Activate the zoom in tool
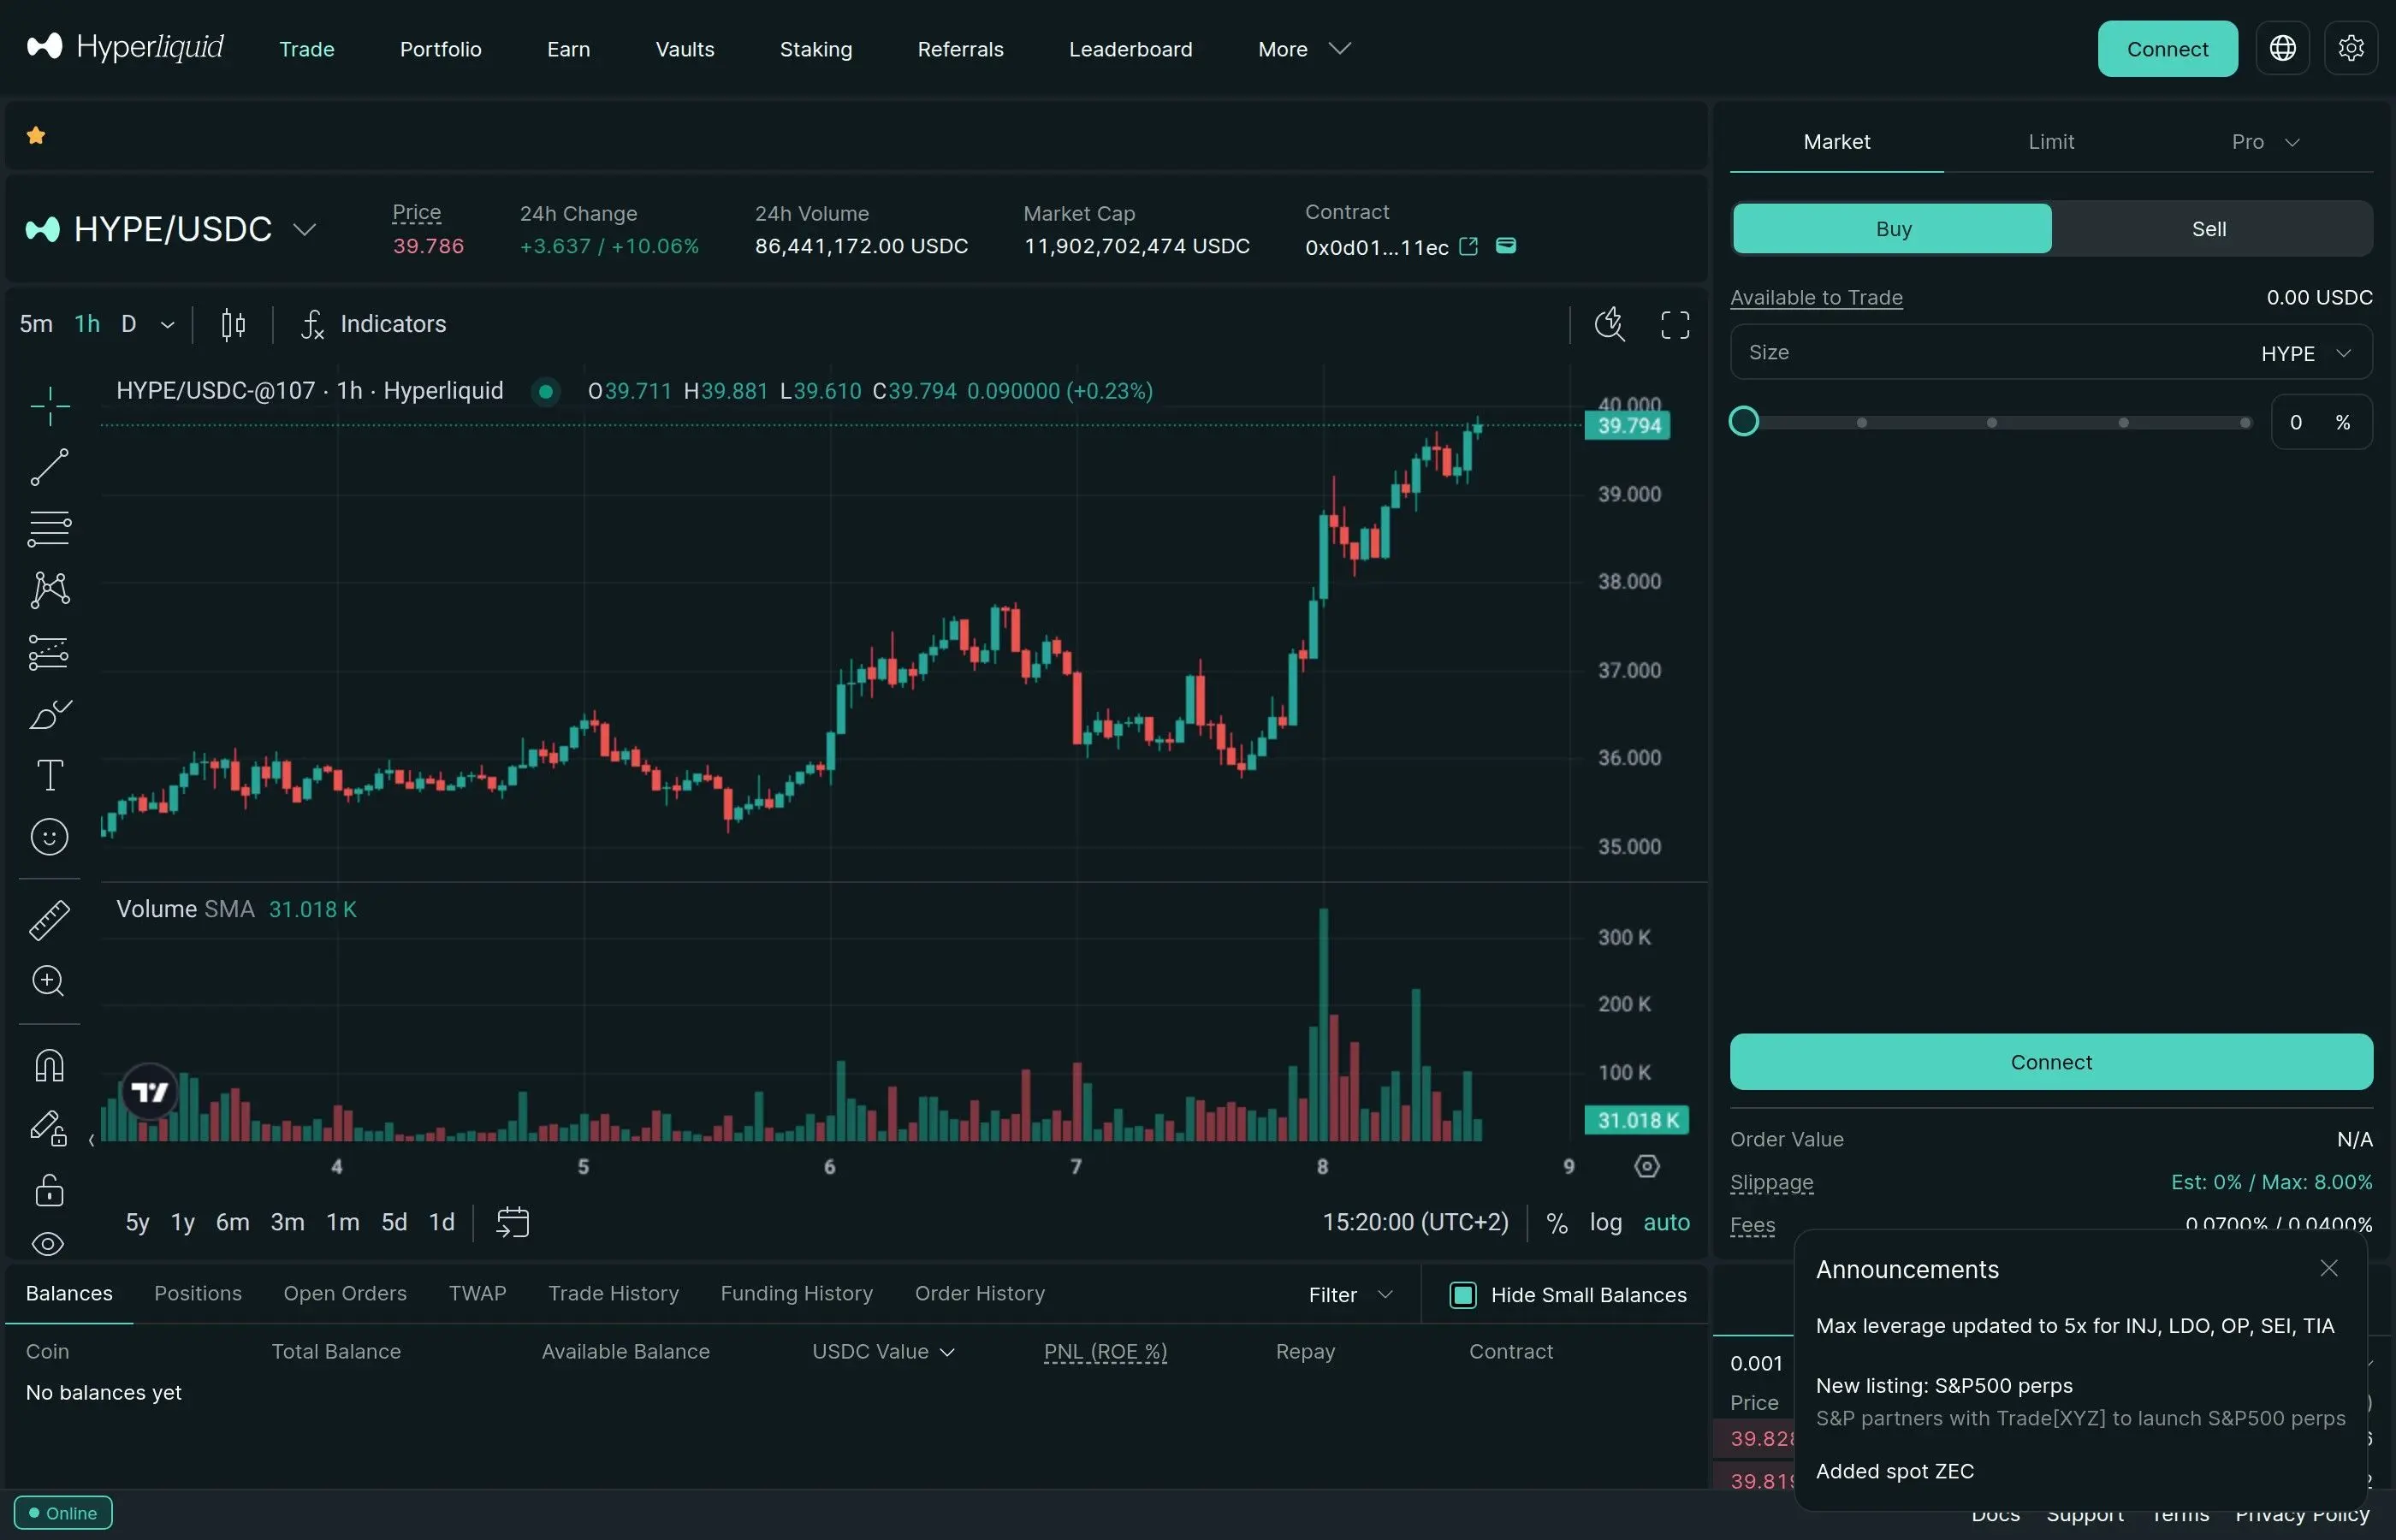The image size is (2396, 1540). point(49,981)
